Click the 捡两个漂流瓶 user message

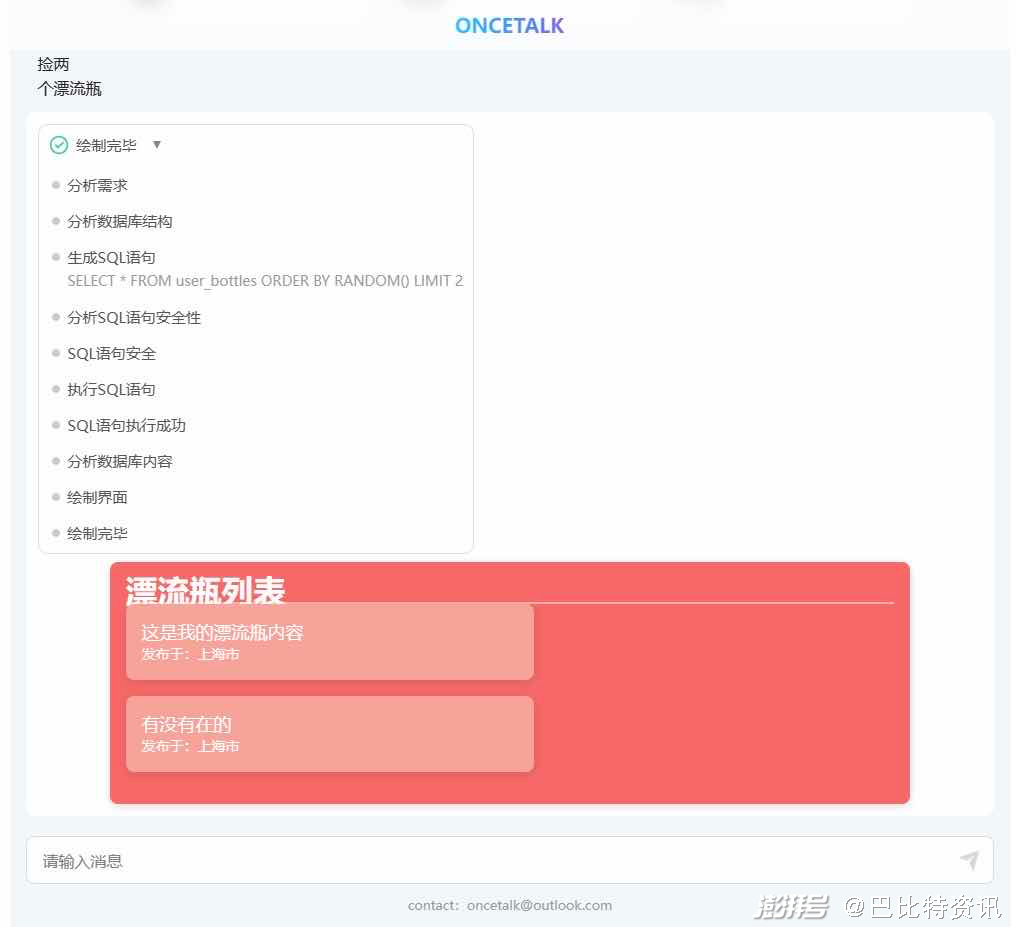point(69,76)
